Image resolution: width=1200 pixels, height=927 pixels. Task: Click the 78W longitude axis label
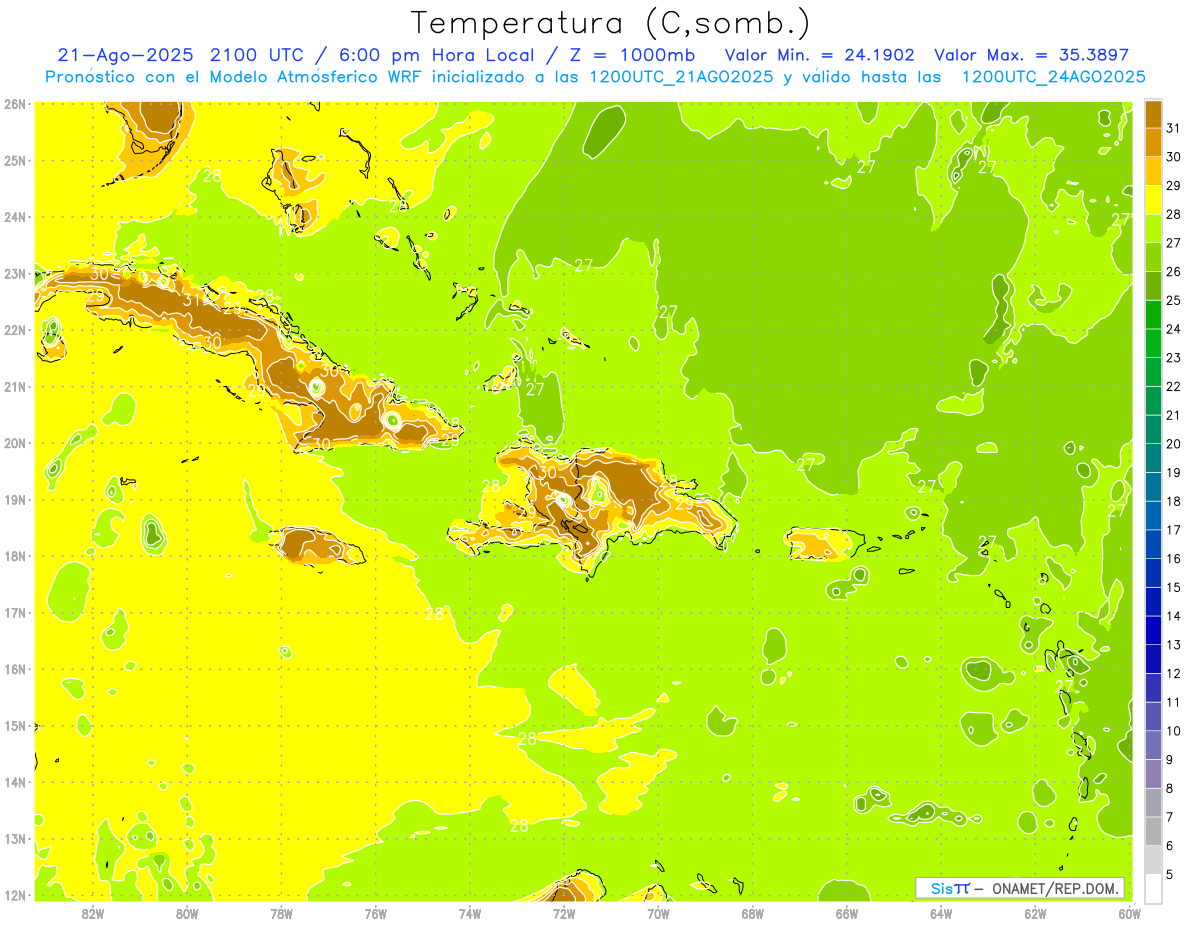[x=281, y=913]
